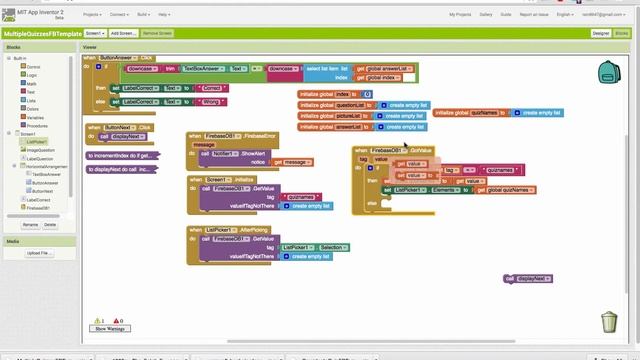Click mutator icon on GotValue if block
The width and height of the screenshot is (640, 360).
(370, 168)
